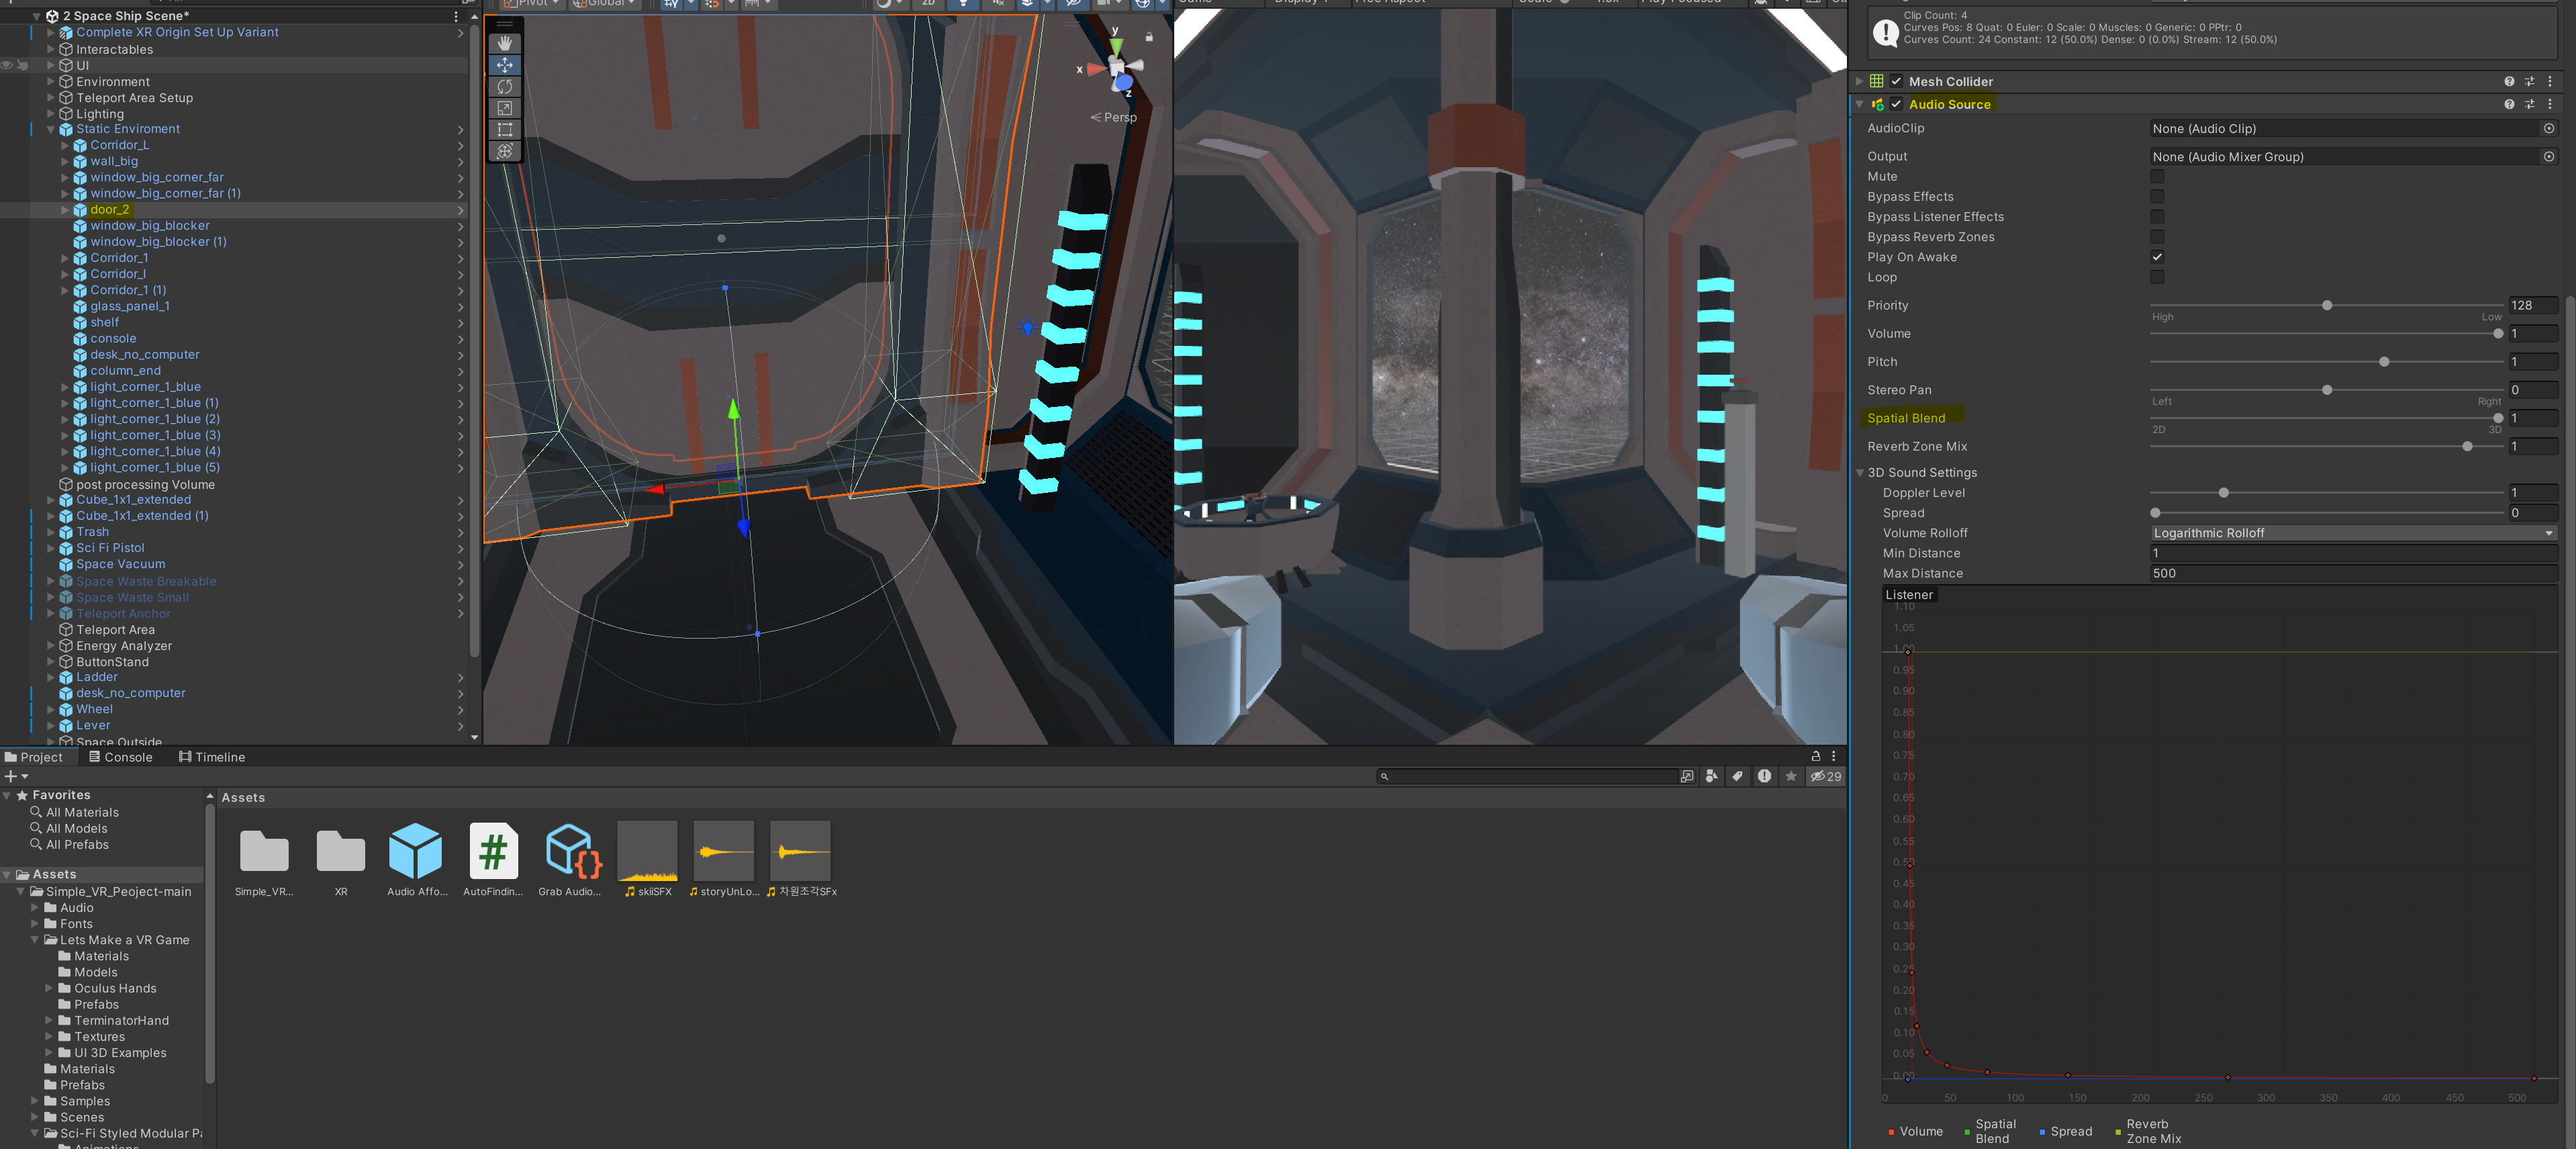Click Search by Type icon in Project

tap(1711, 776)
